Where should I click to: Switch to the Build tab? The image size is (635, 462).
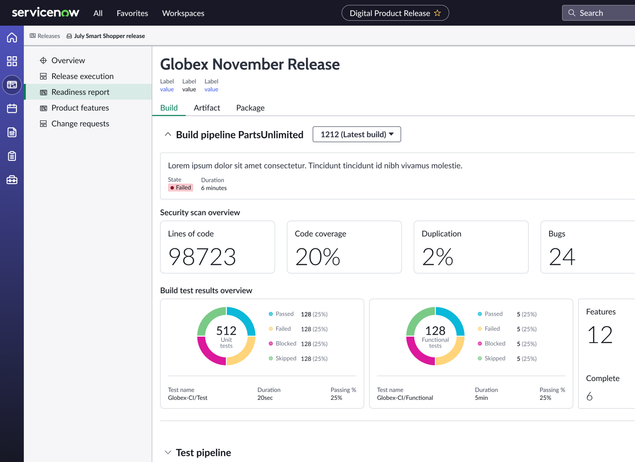169,108
